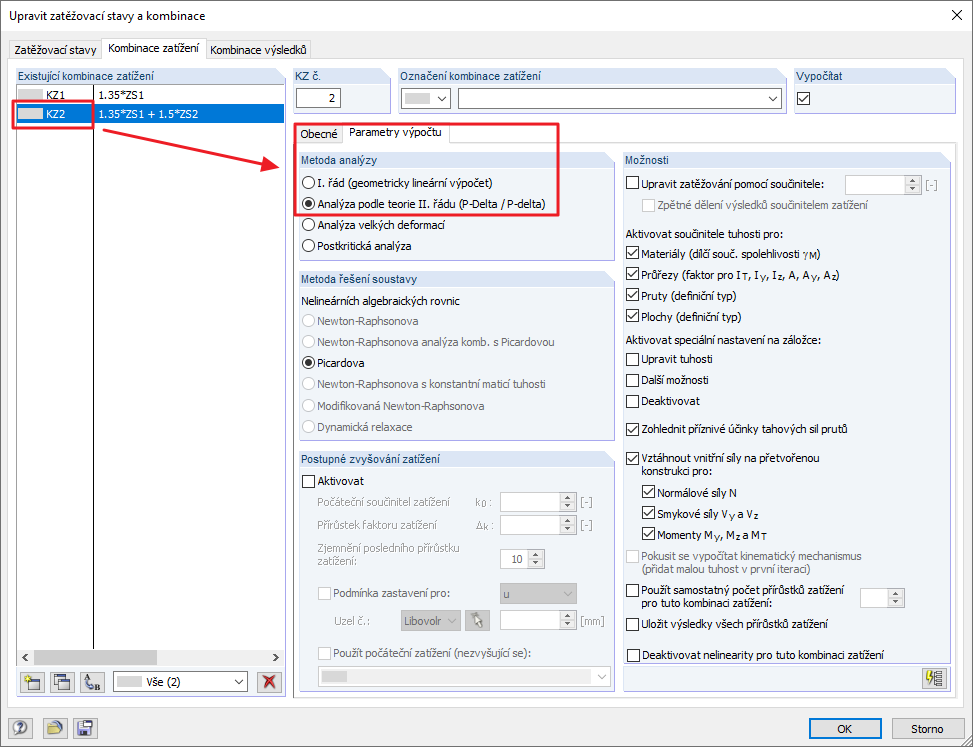The width and height of the screenshot is (973, 747).
Task: Open help with question mark icon
Action: click(x=20, y=728)
